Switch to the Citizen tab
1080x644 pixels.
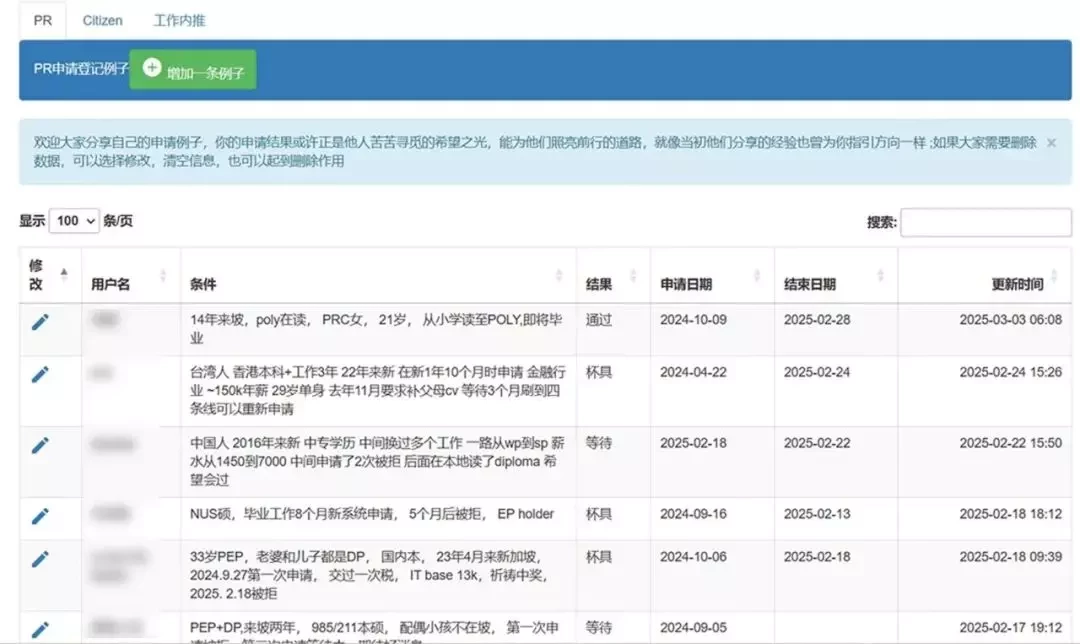103,21
